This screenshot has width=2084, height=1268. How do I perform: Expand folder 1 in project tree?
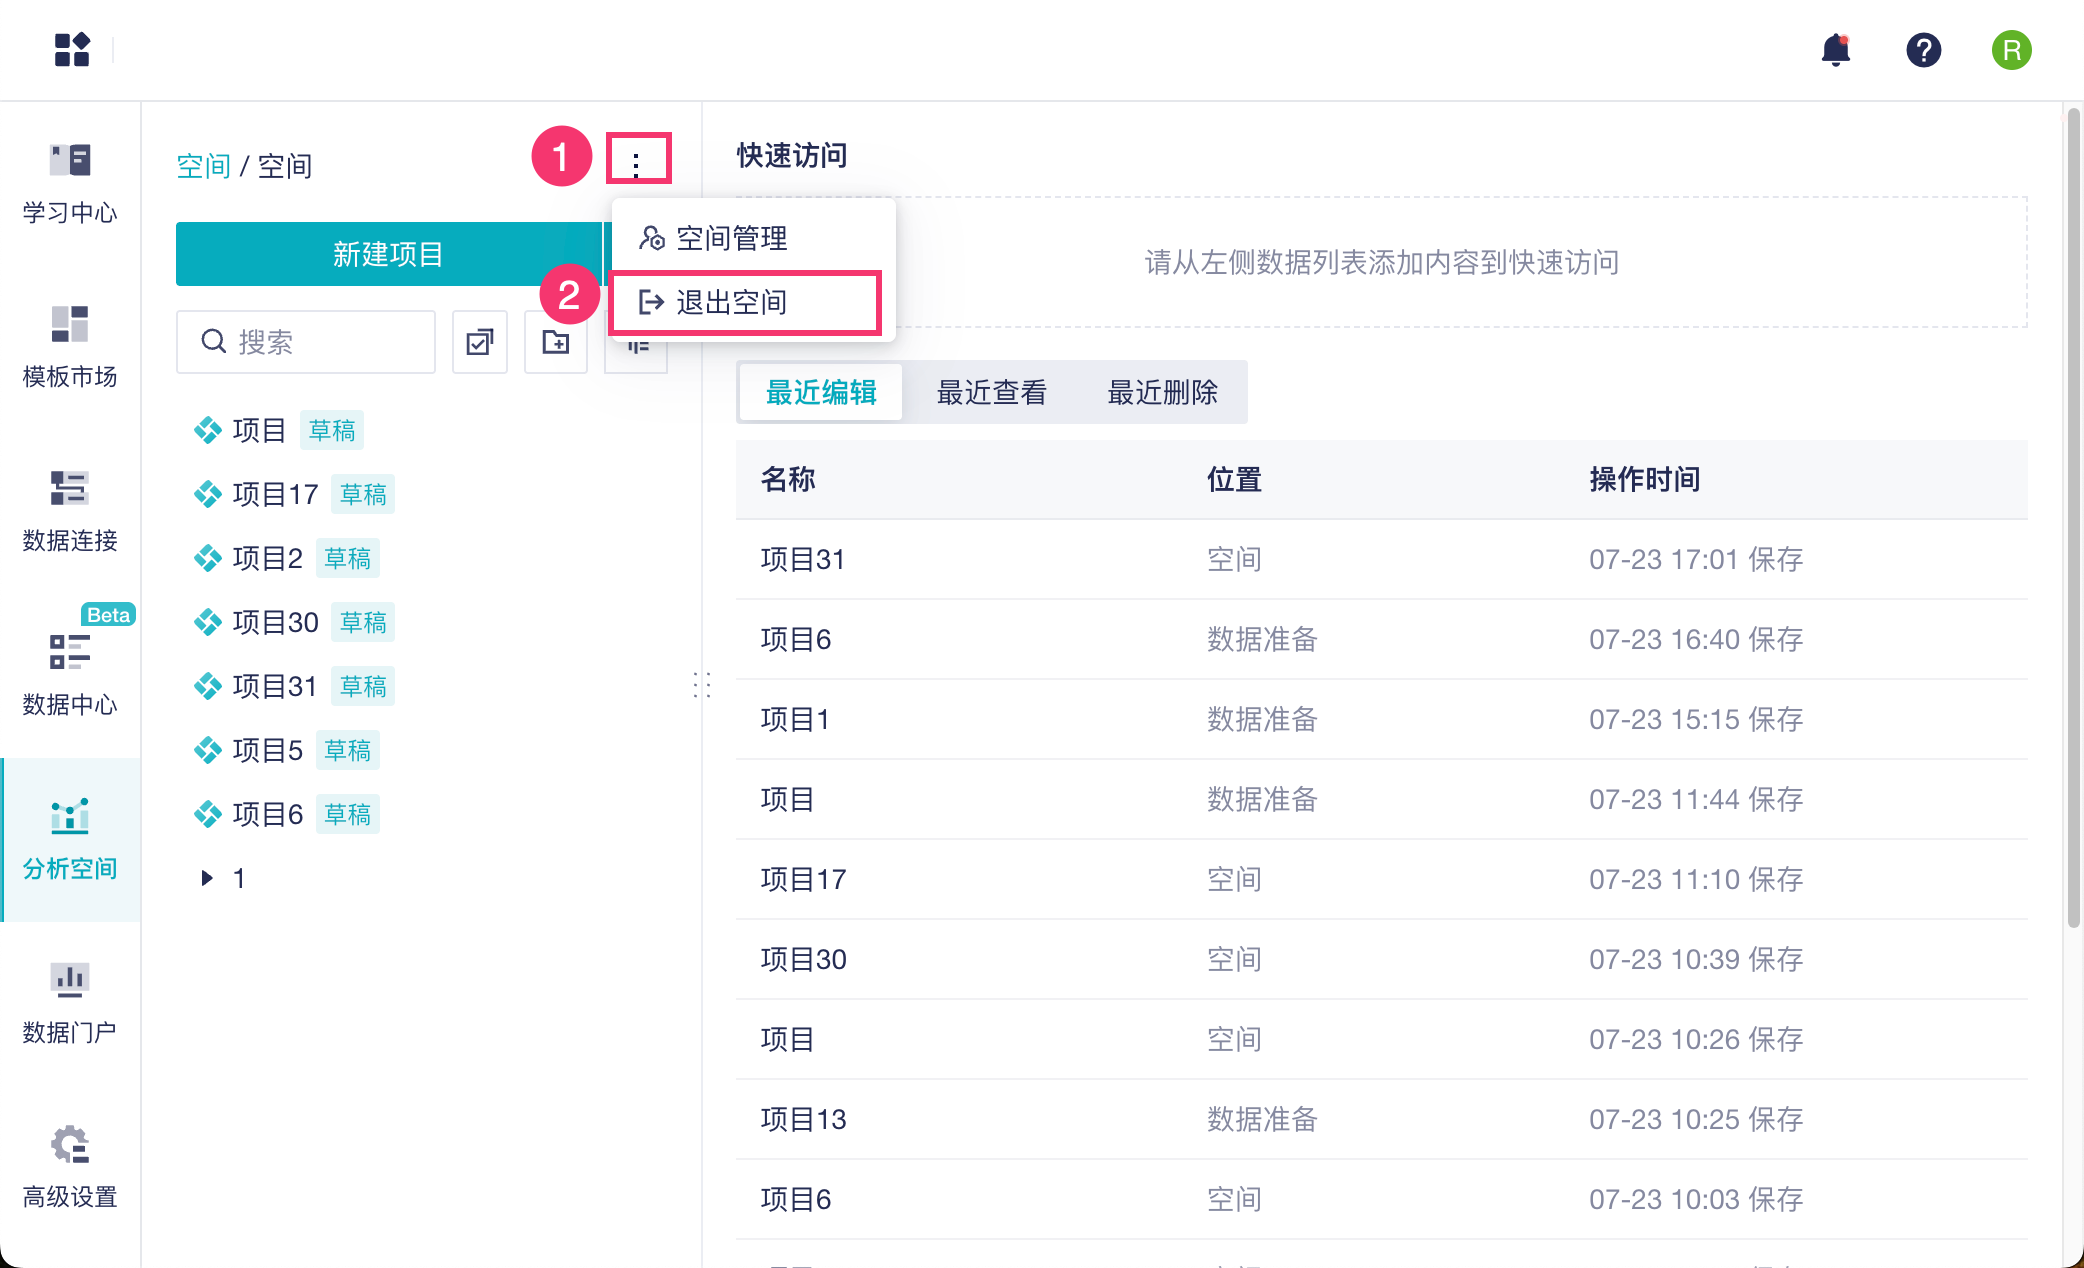[x=207, y=878]
